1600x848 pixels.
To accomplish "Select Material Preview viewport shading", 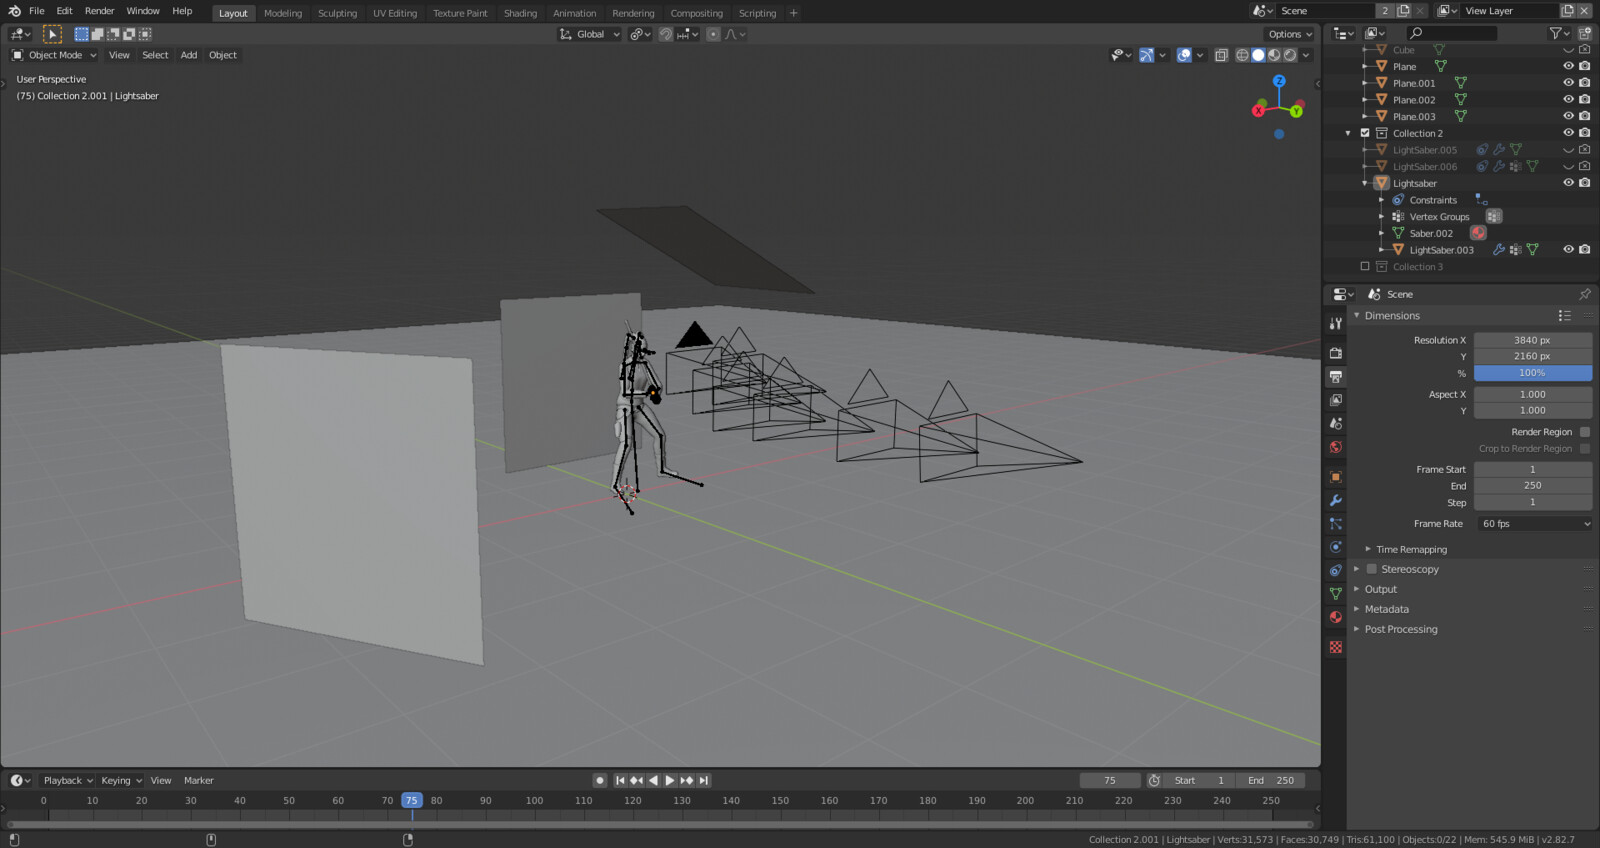I will [1274, 55].
